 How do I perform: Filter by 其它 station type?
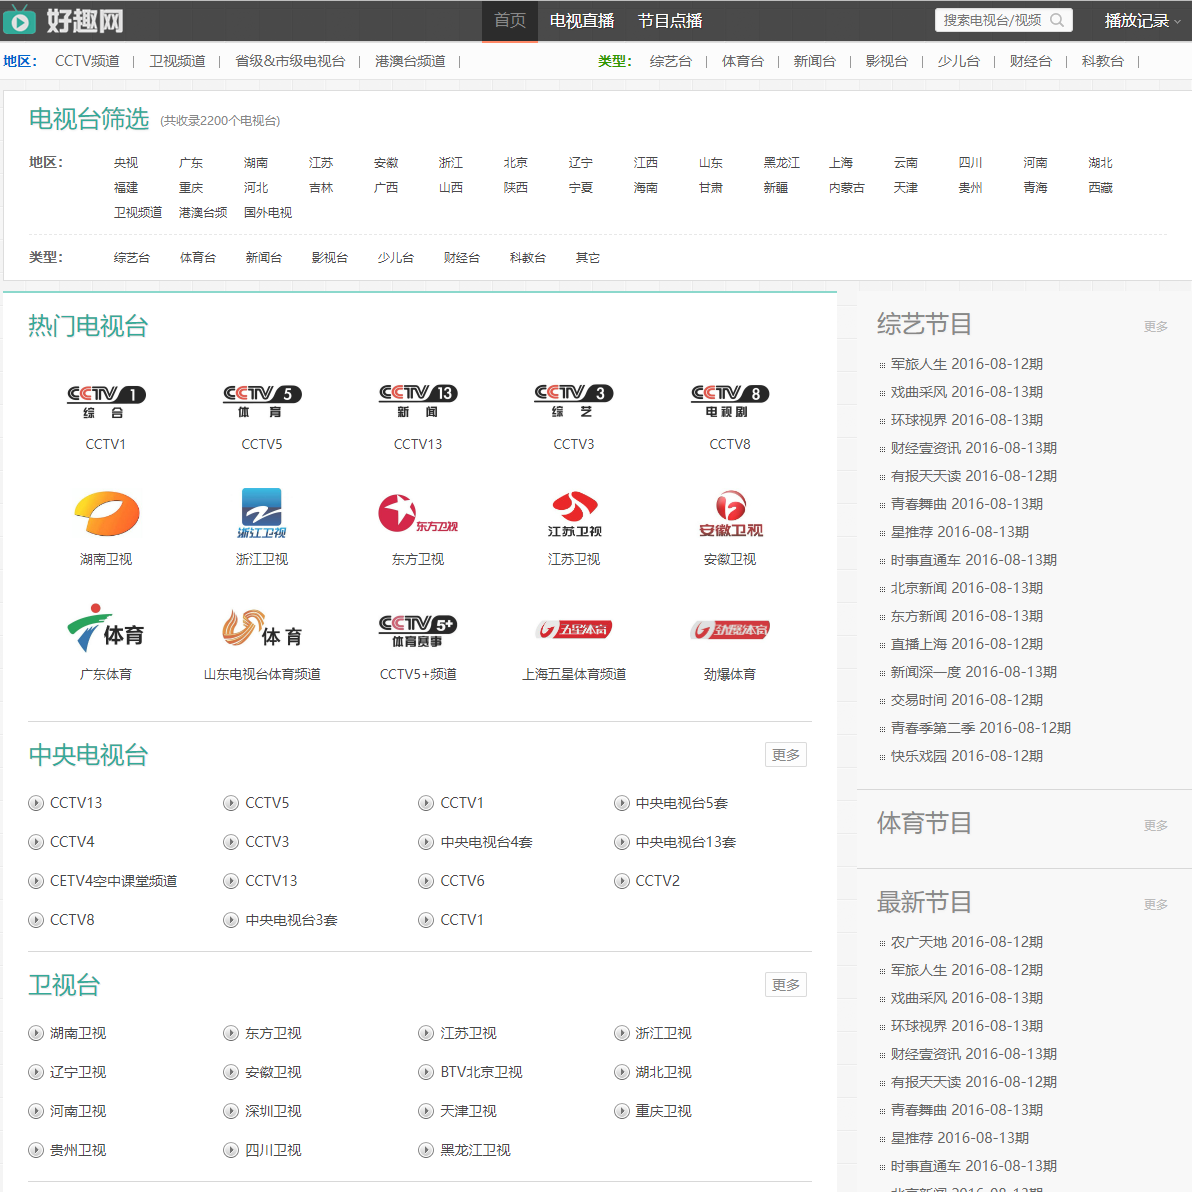pyautogui.click(x=588, y=258)
